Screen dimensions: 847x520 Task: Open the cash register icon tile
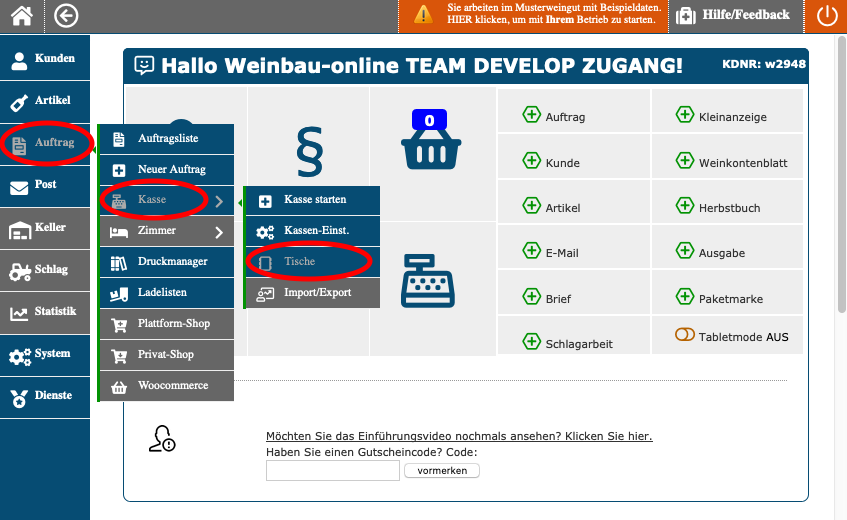pyautogui.click(x=430, y=282)
